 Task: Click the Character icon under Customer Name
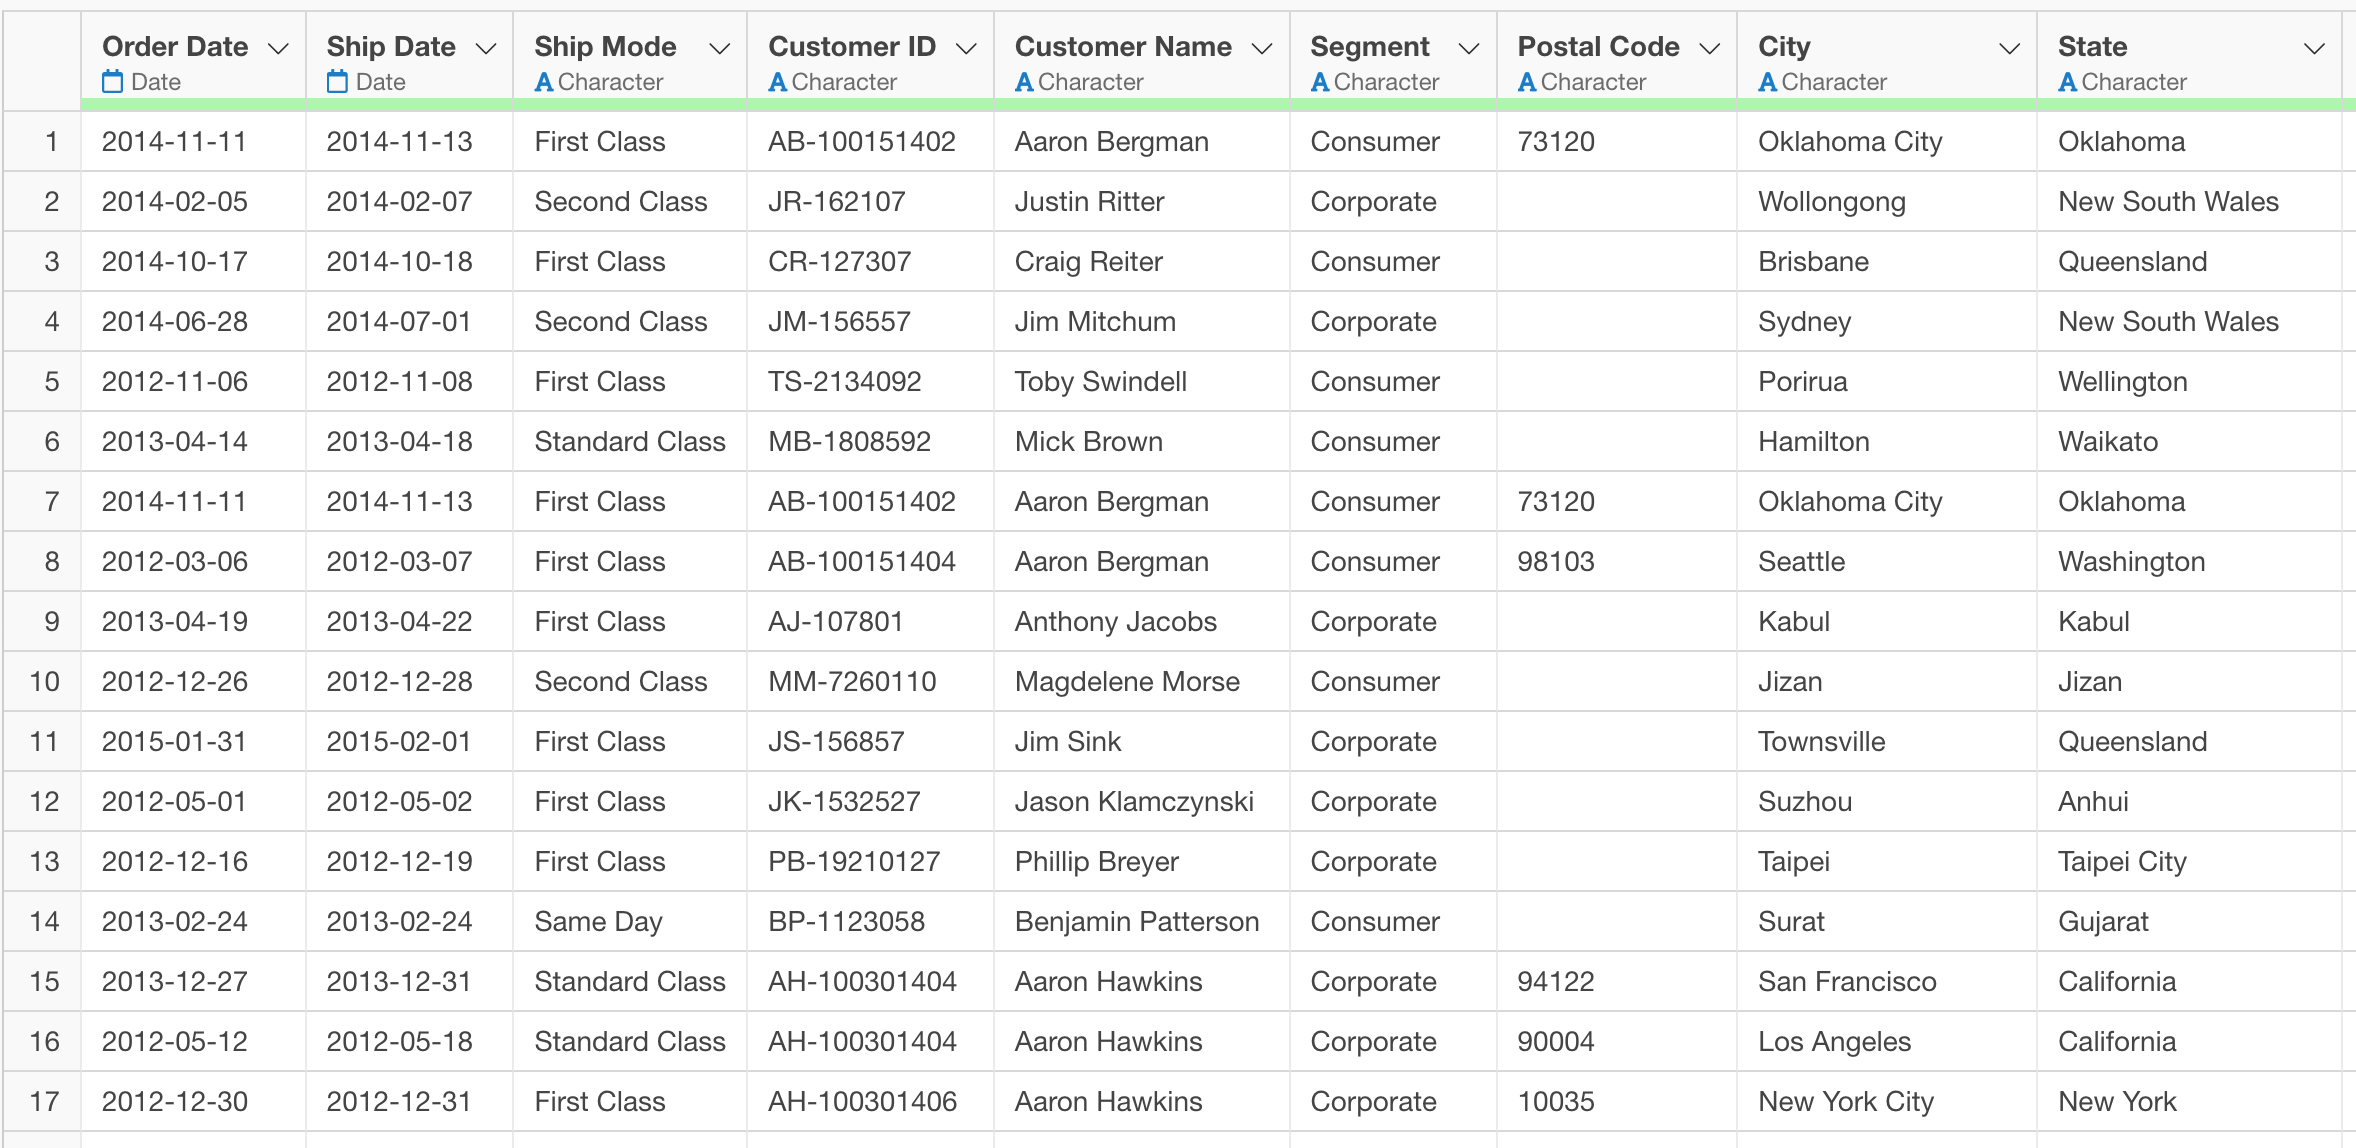pyautogui.click(x=1023, y=82)
